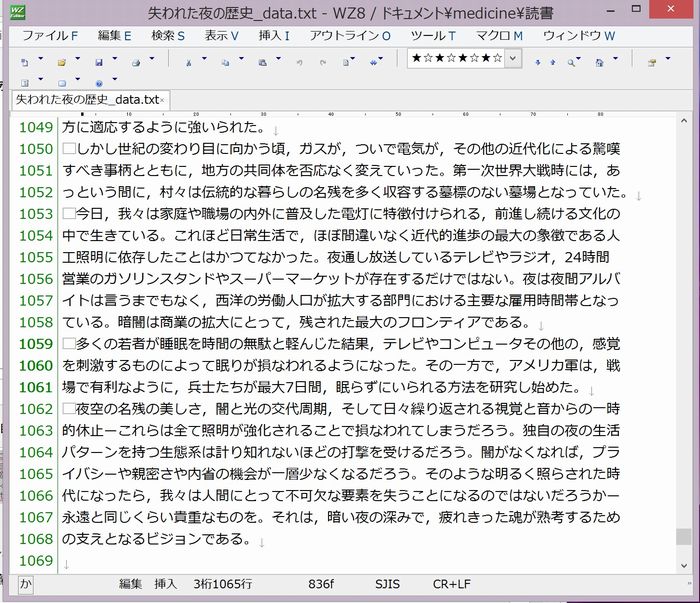This screenshot has height=603, width=700.
Task: Click the Open folder toolbar icon
Action: pos(62,63)
